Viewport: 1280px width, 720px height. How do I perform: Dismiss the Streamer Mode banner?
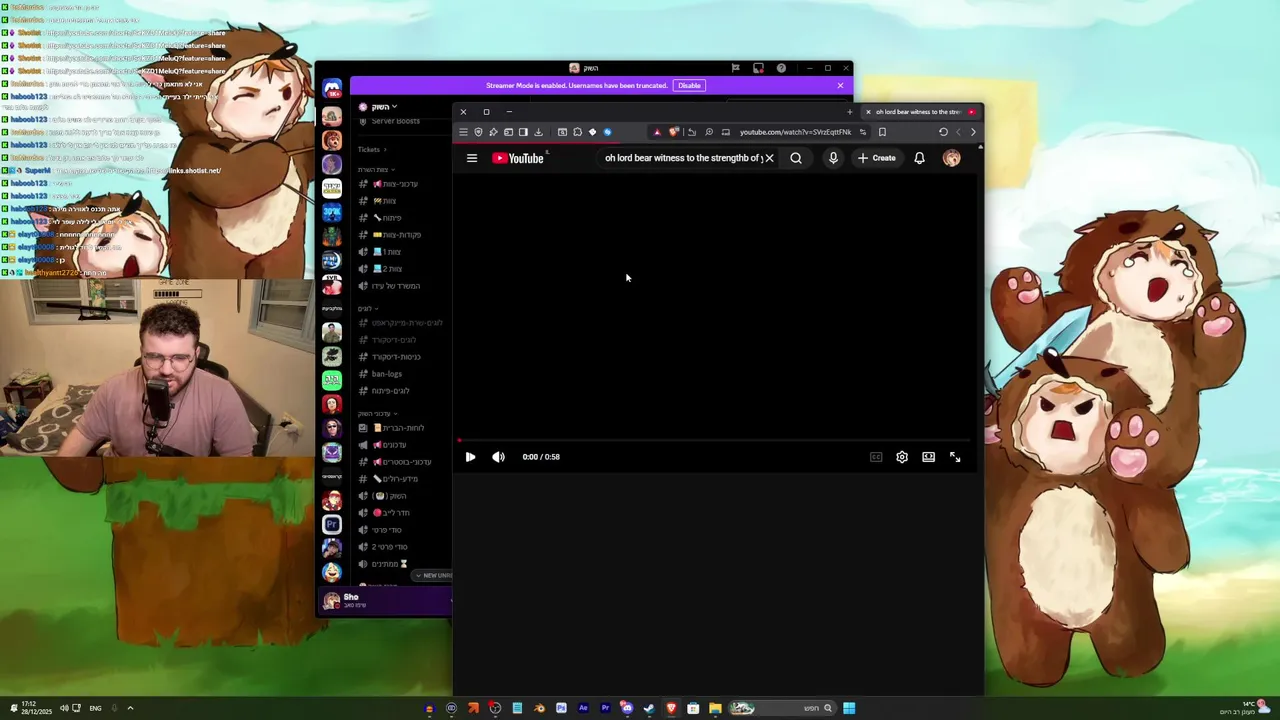click(840, 85)
